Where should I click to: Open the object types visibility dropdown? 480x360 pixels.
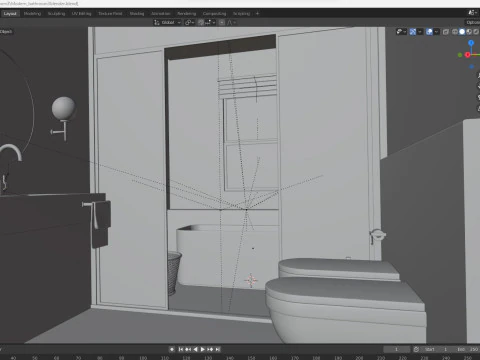401,32
